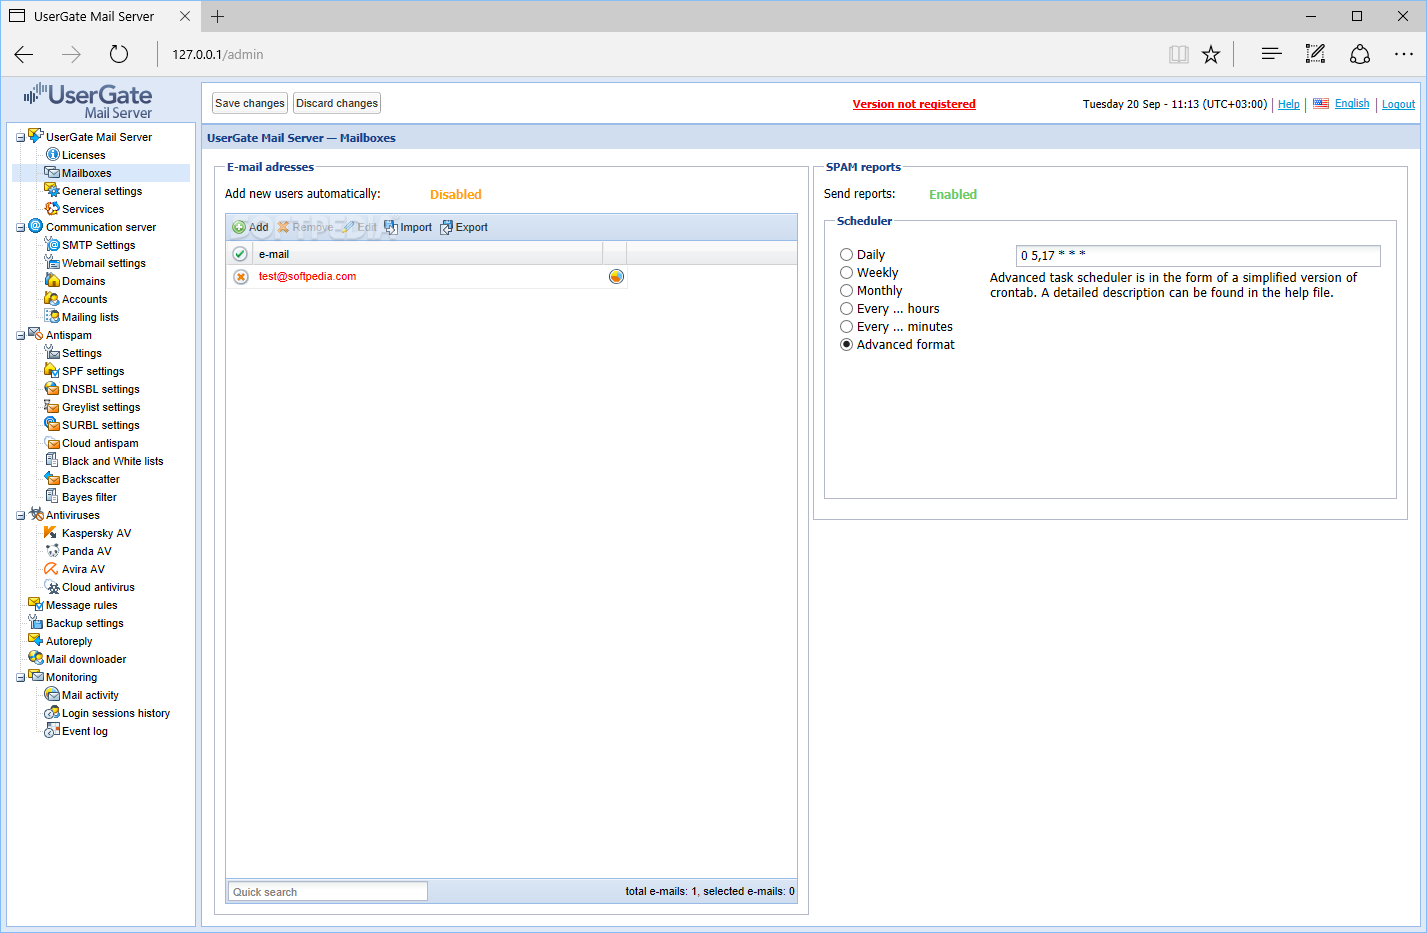Select the Weekly scheduler option
The width and height of the screenshot is (1427, 933).
(846, 272)
